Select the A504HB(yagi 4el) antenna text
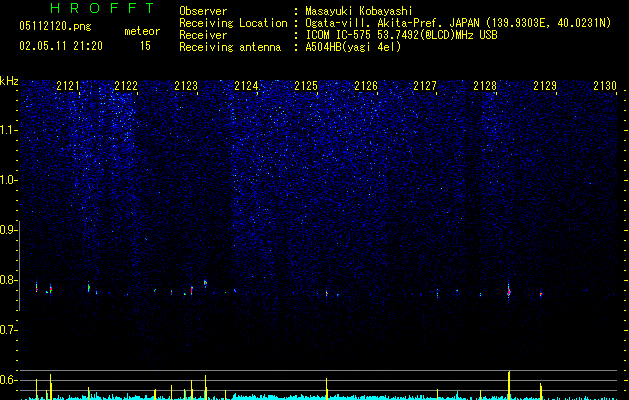Image resolution: width=629 pixels, height=400 pixels. 353,47
